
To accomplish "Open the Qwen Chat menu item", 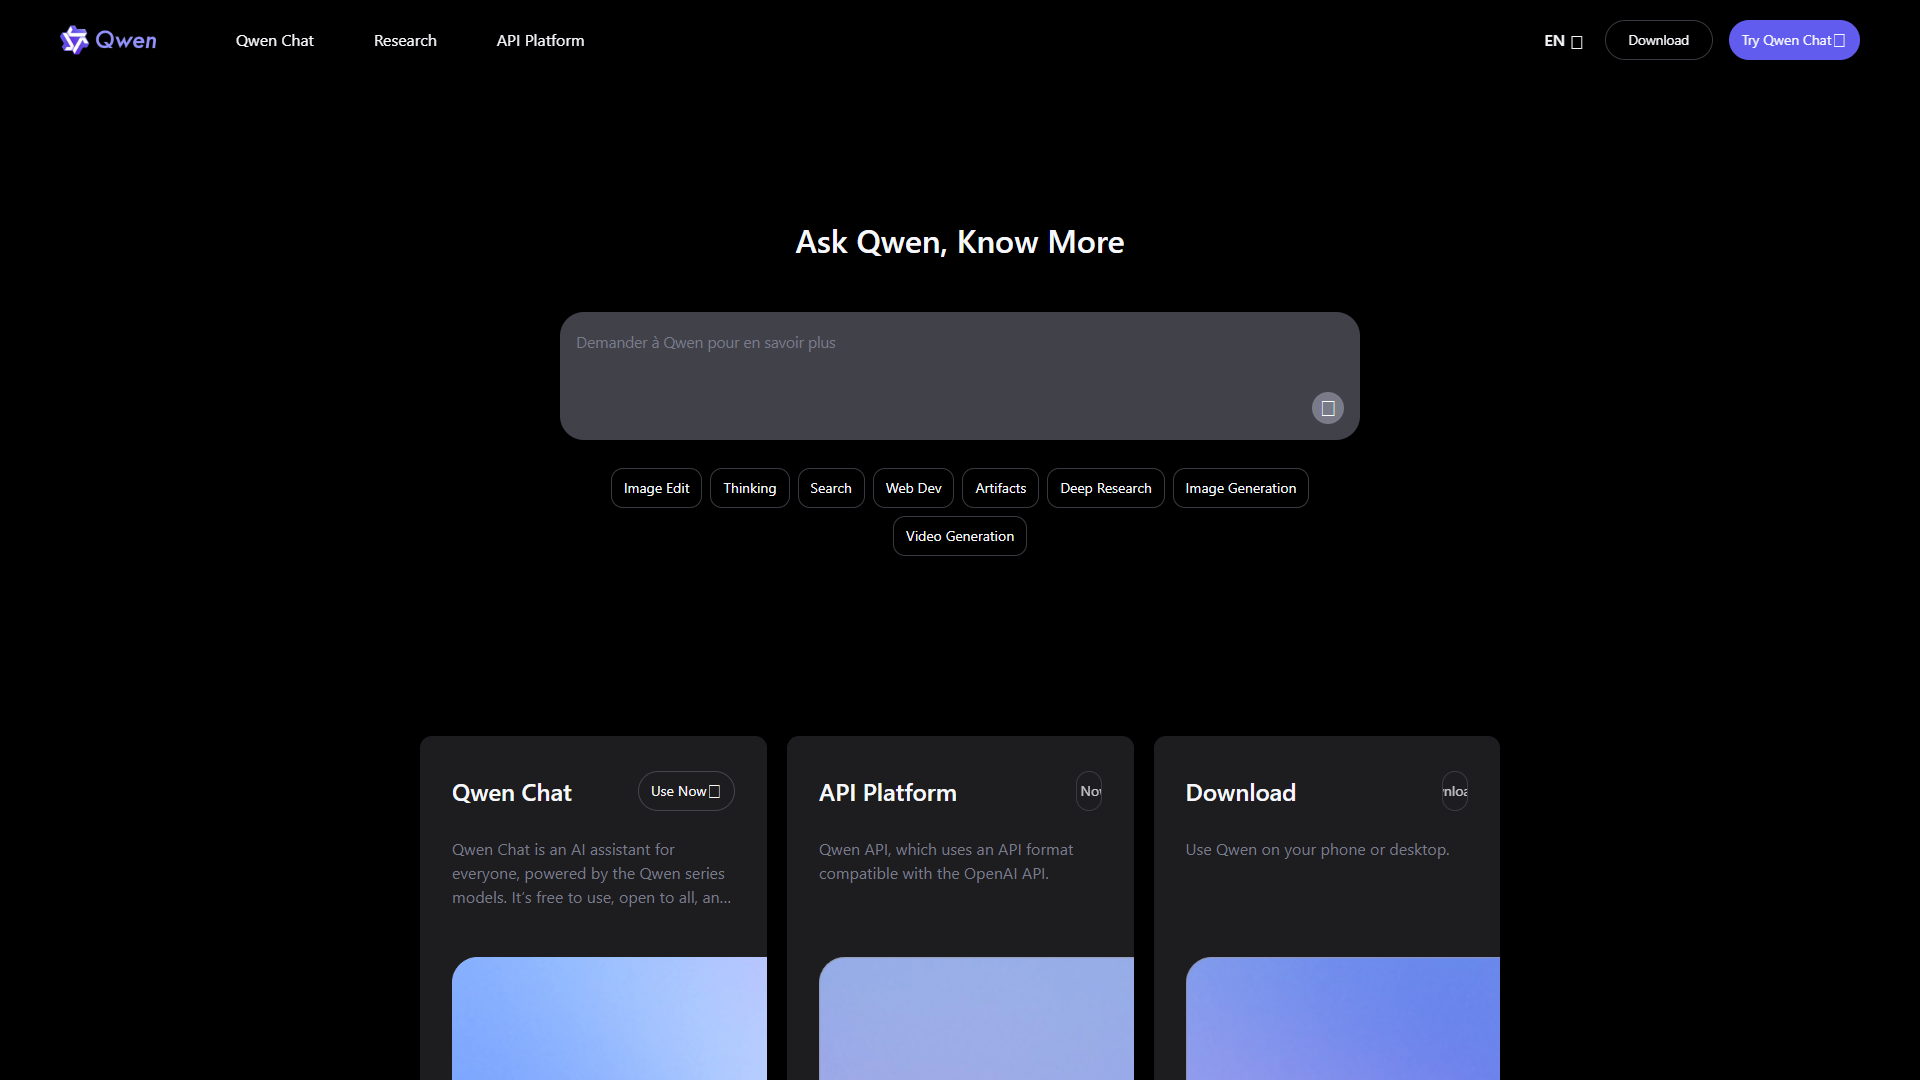I will tap(275, 41).
